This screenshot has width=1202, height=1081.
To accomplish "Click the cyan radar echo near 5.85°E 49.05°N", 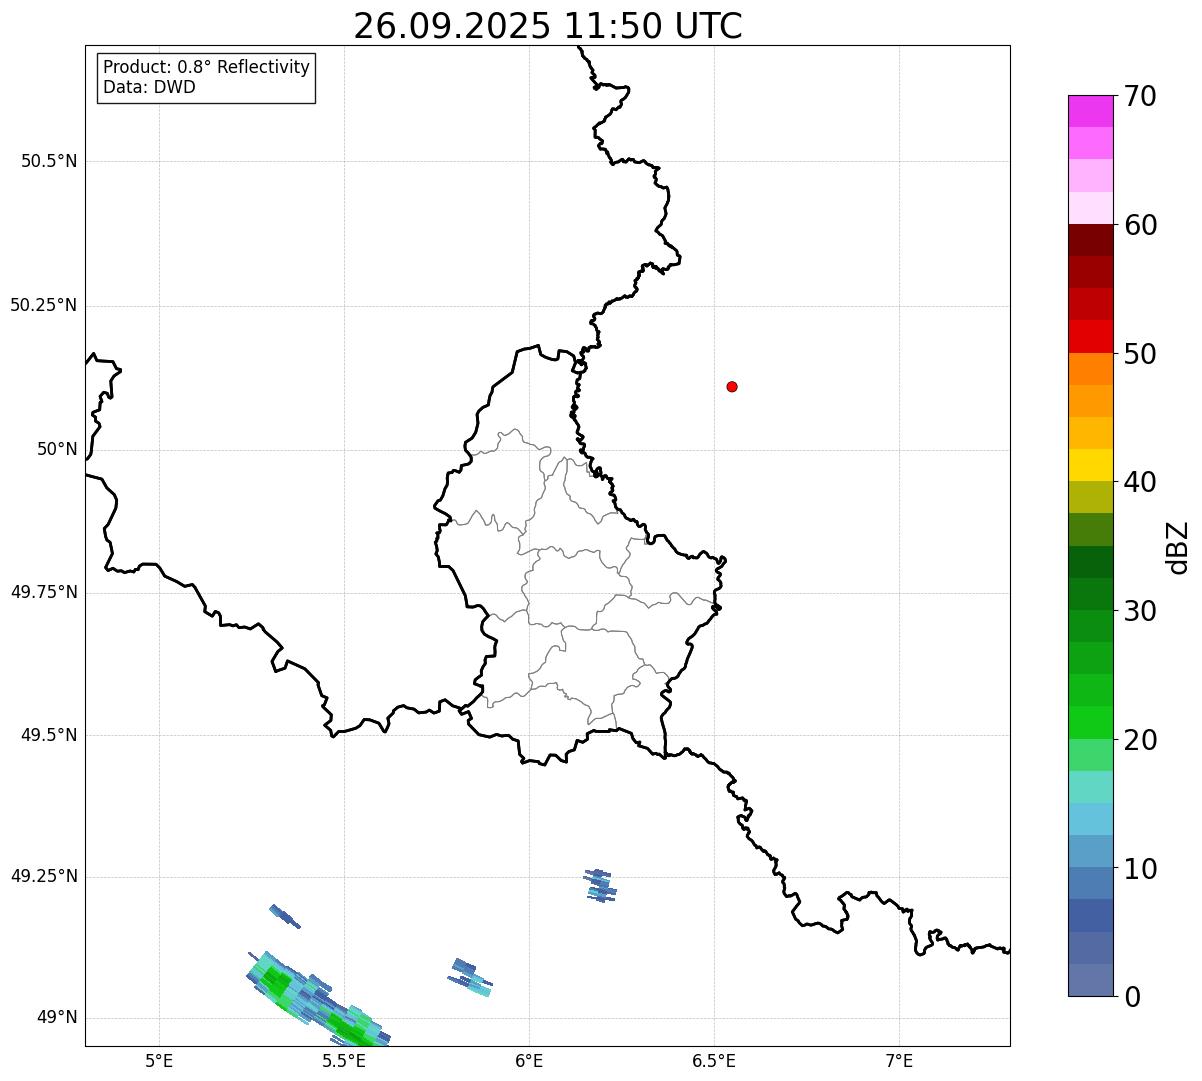I will tap(470, 978).
